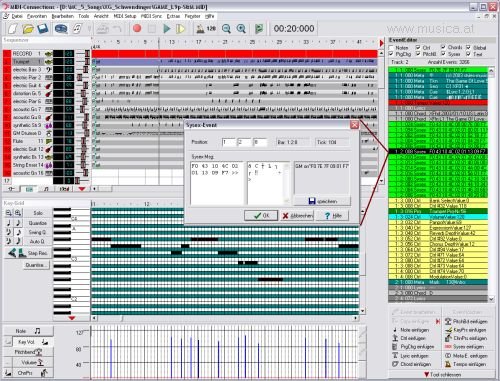Click the Tempo einfügen tool icon
The width and height of the screenshot is (500, 381).
[448, 364]
